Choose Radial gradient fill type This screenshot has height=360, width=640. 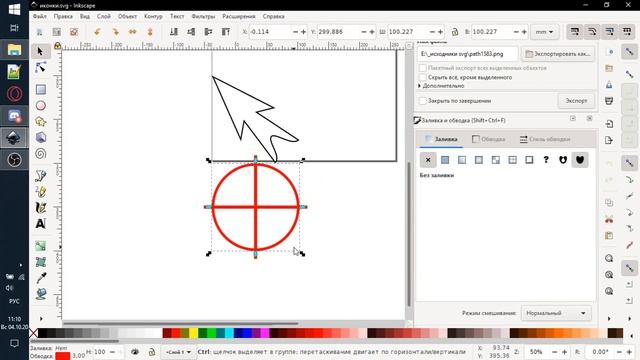479,160
